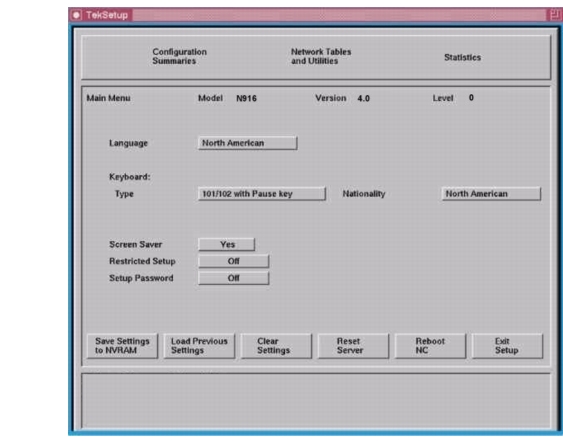Click the empty message area at bottom
563x441 pixels.
[x=316, y=400]
